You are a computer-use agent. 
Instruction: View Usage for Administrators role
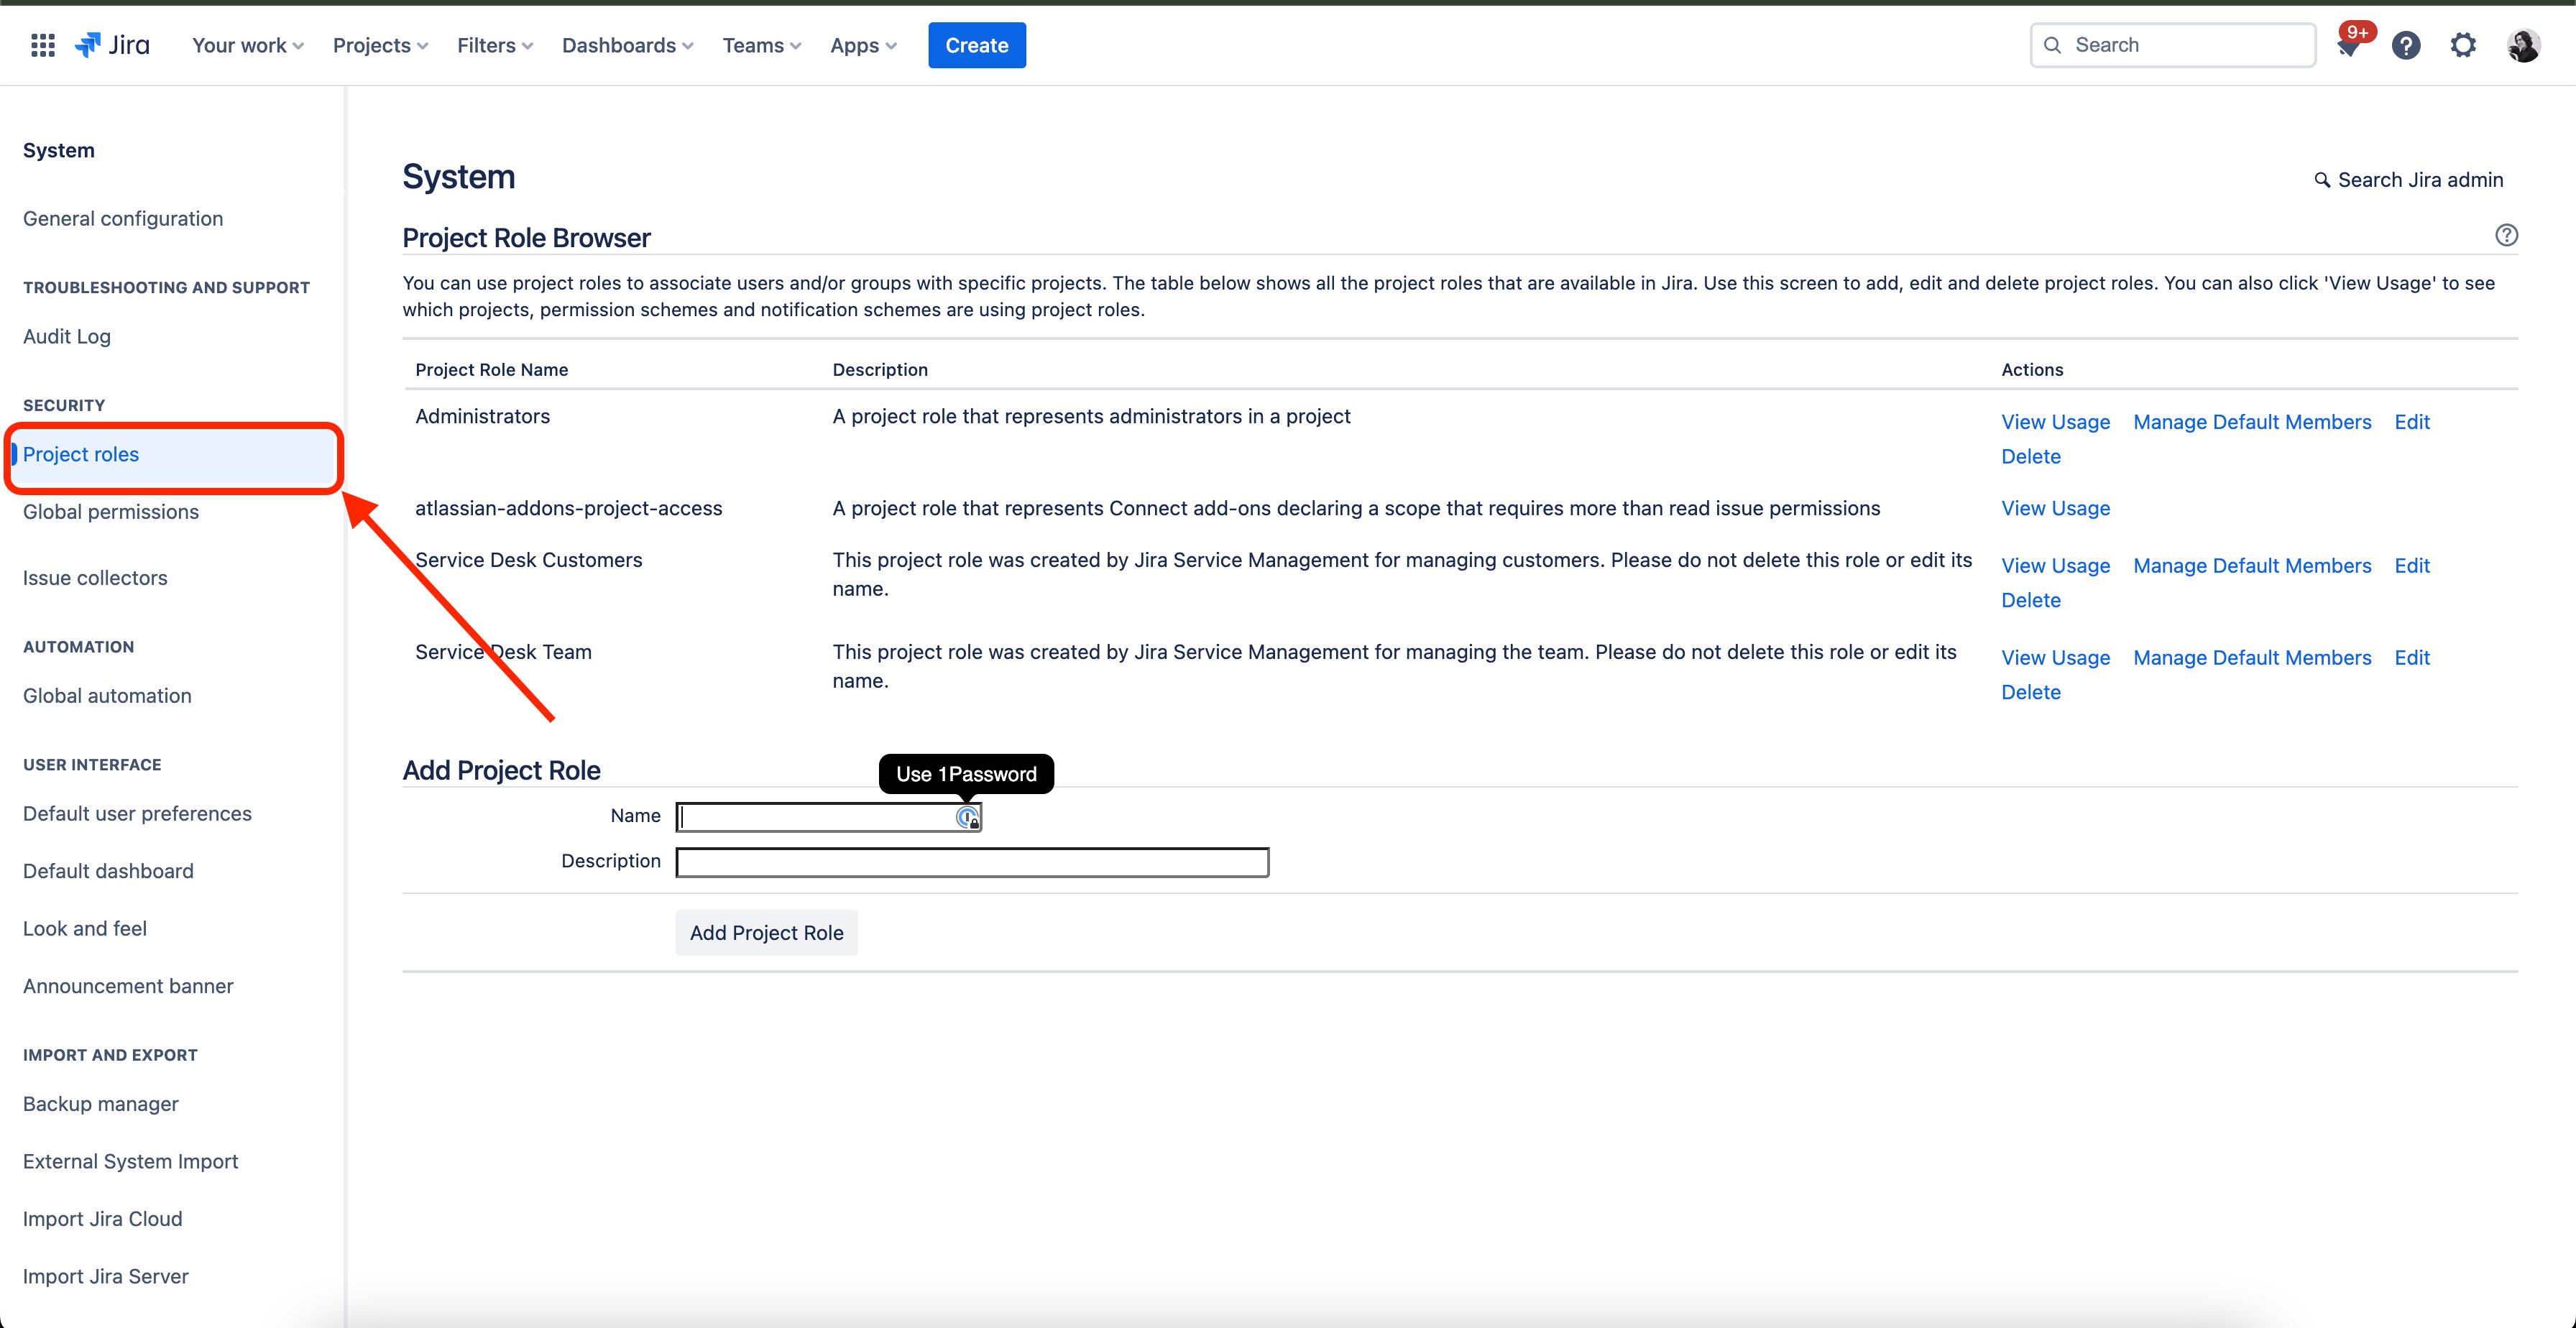pyautogui.click(x=2055, y=422)
